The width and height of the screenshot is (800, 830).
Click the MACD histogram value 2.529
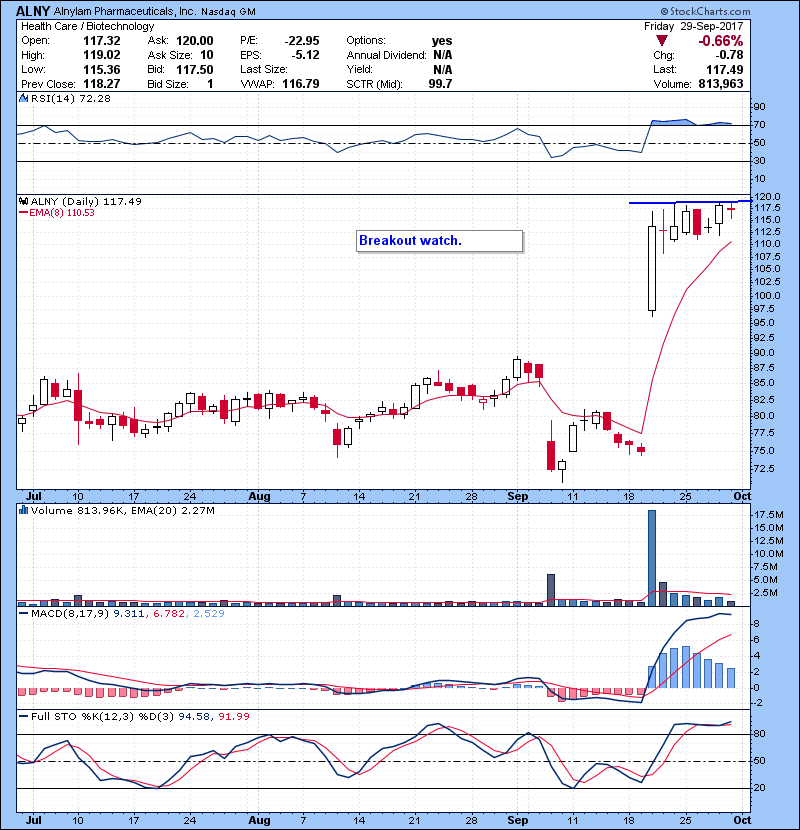pyautogui.click(x=209, y=614)
